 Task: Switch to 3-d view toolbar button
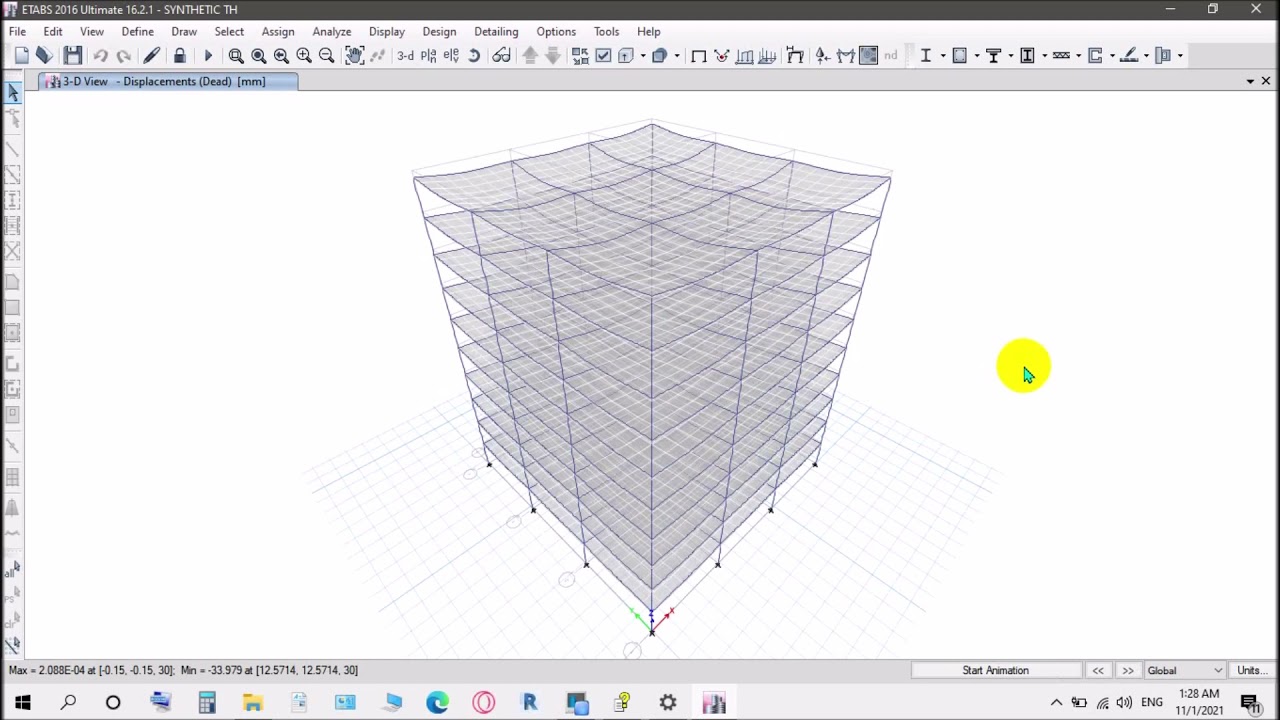coord(405,56)
